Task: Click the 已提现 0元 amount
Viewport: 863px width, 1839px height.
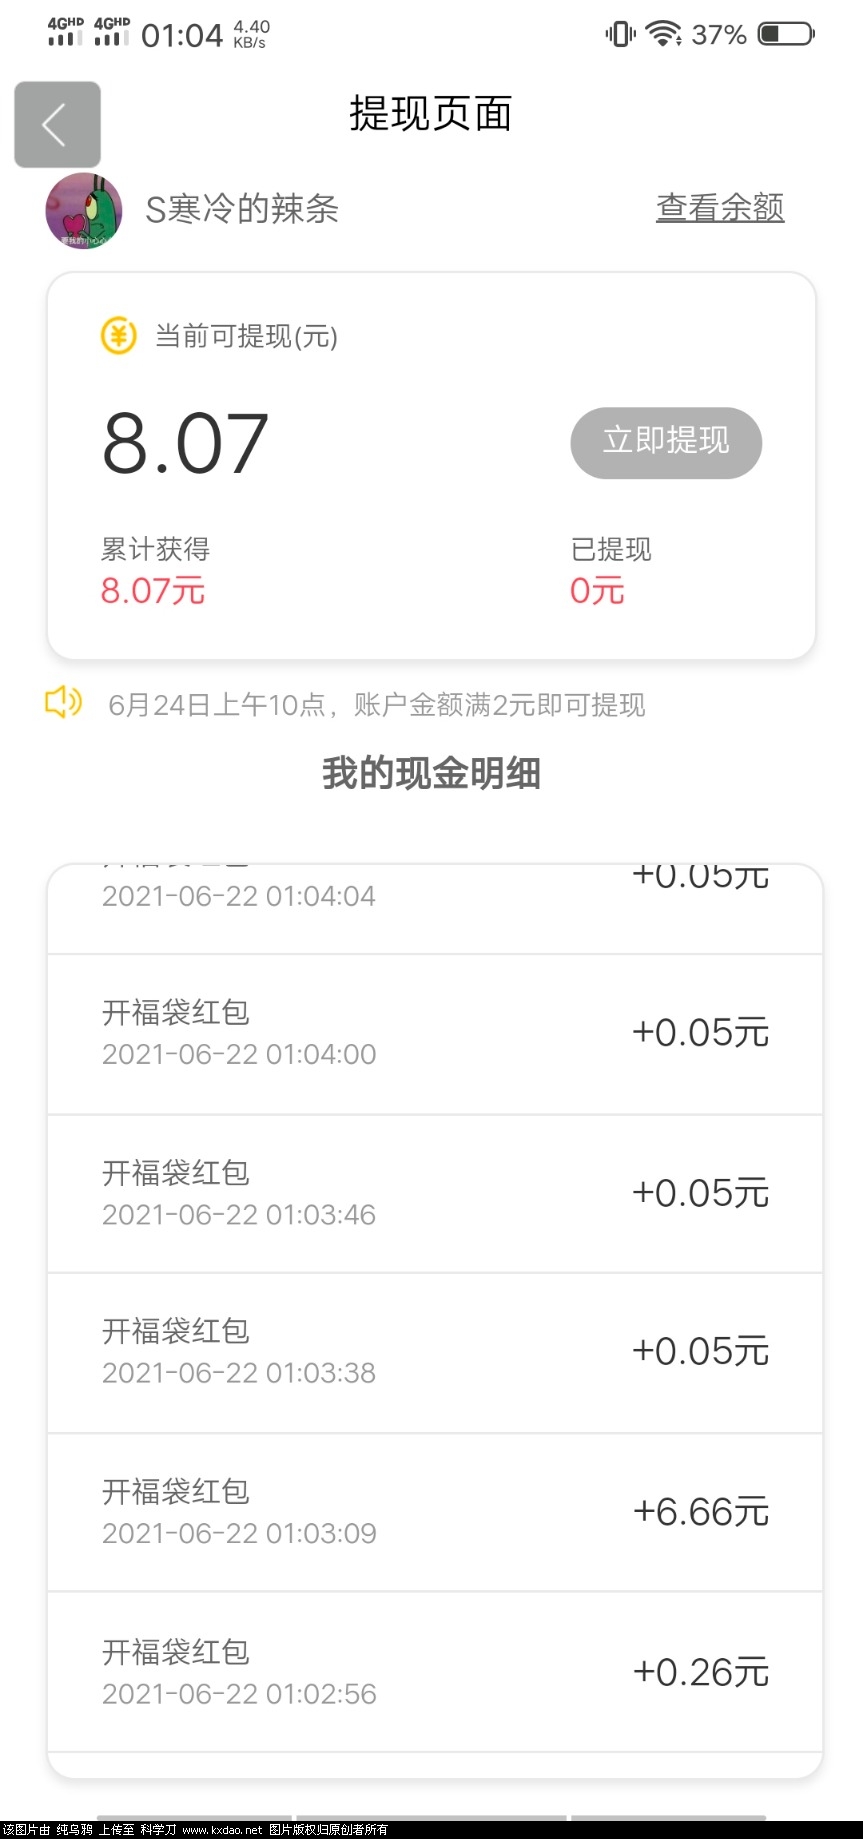Action: point(597,590)
